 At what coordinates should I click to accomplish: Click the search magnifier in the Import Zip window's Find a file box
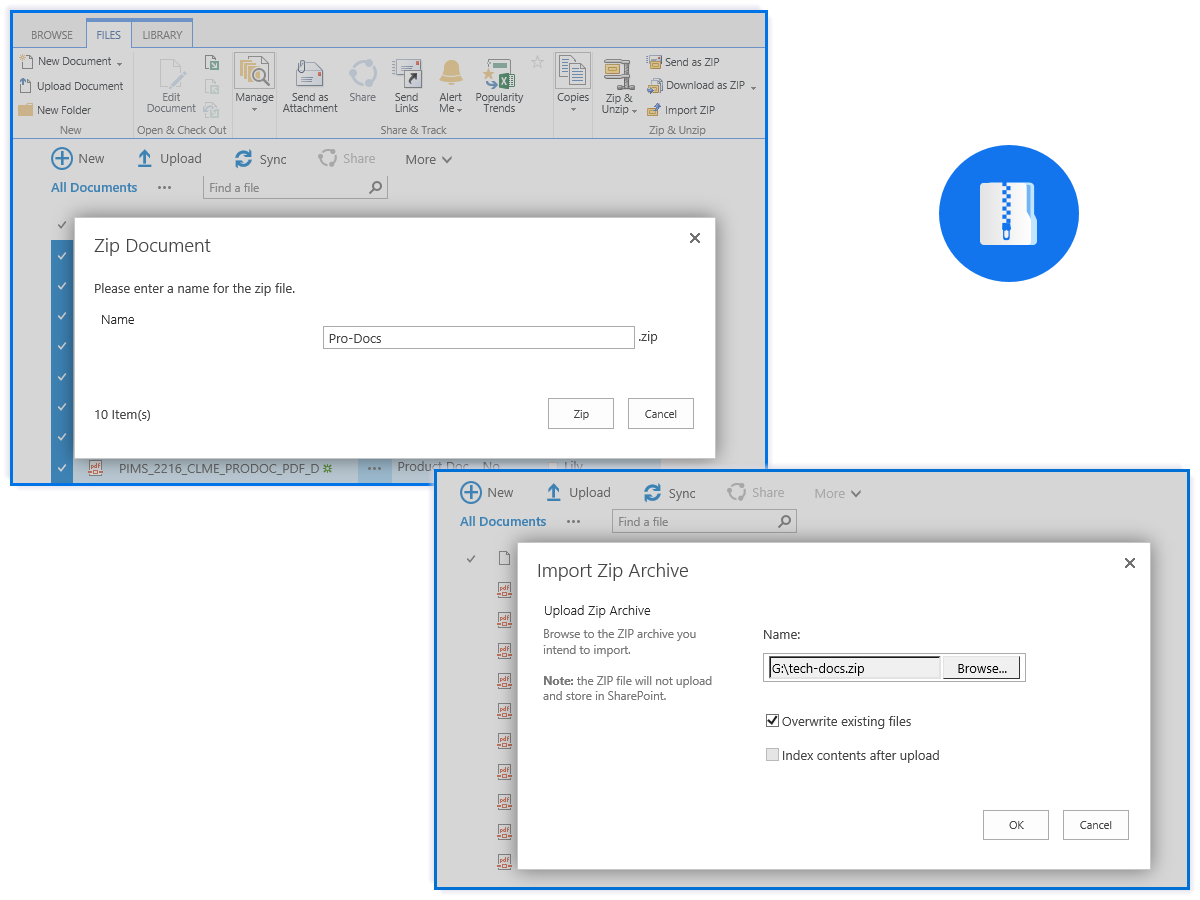coord(785,521)
